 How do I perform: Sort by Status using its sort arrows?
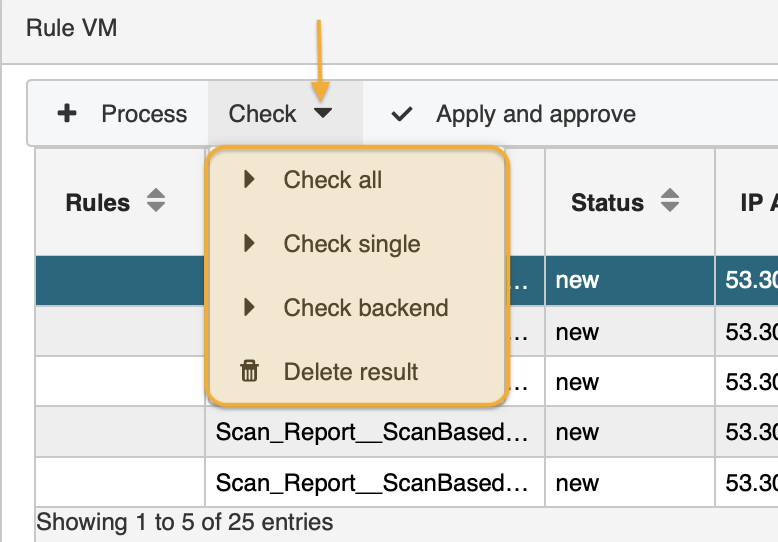pos(669,202)
